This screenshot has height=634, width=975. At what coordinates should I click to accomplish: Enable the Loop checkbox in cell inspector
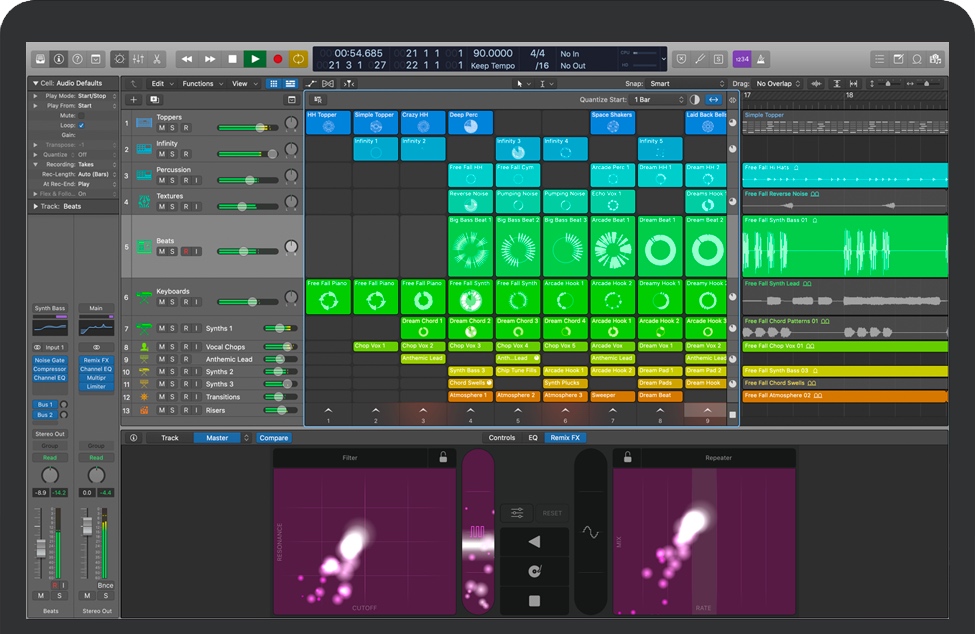(81, 125)
